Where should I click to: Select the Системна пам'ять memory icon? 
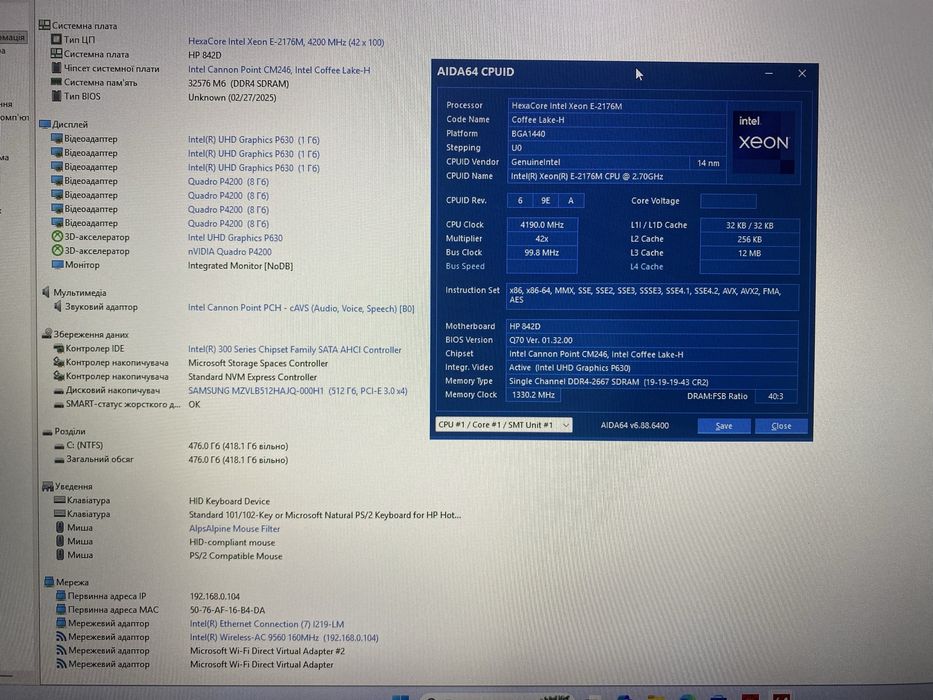[x=56, y=82]
